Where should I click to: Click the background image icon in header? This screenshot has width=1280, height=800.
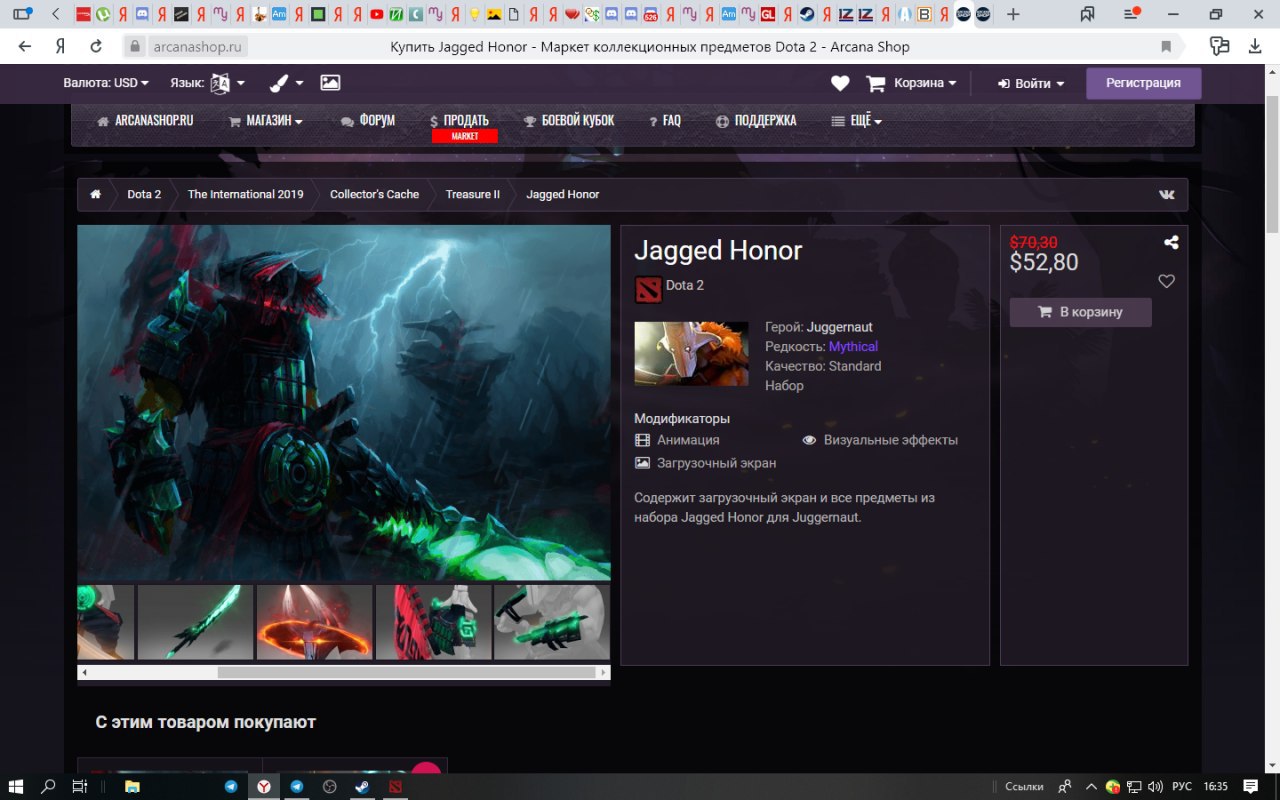(330, 83)
